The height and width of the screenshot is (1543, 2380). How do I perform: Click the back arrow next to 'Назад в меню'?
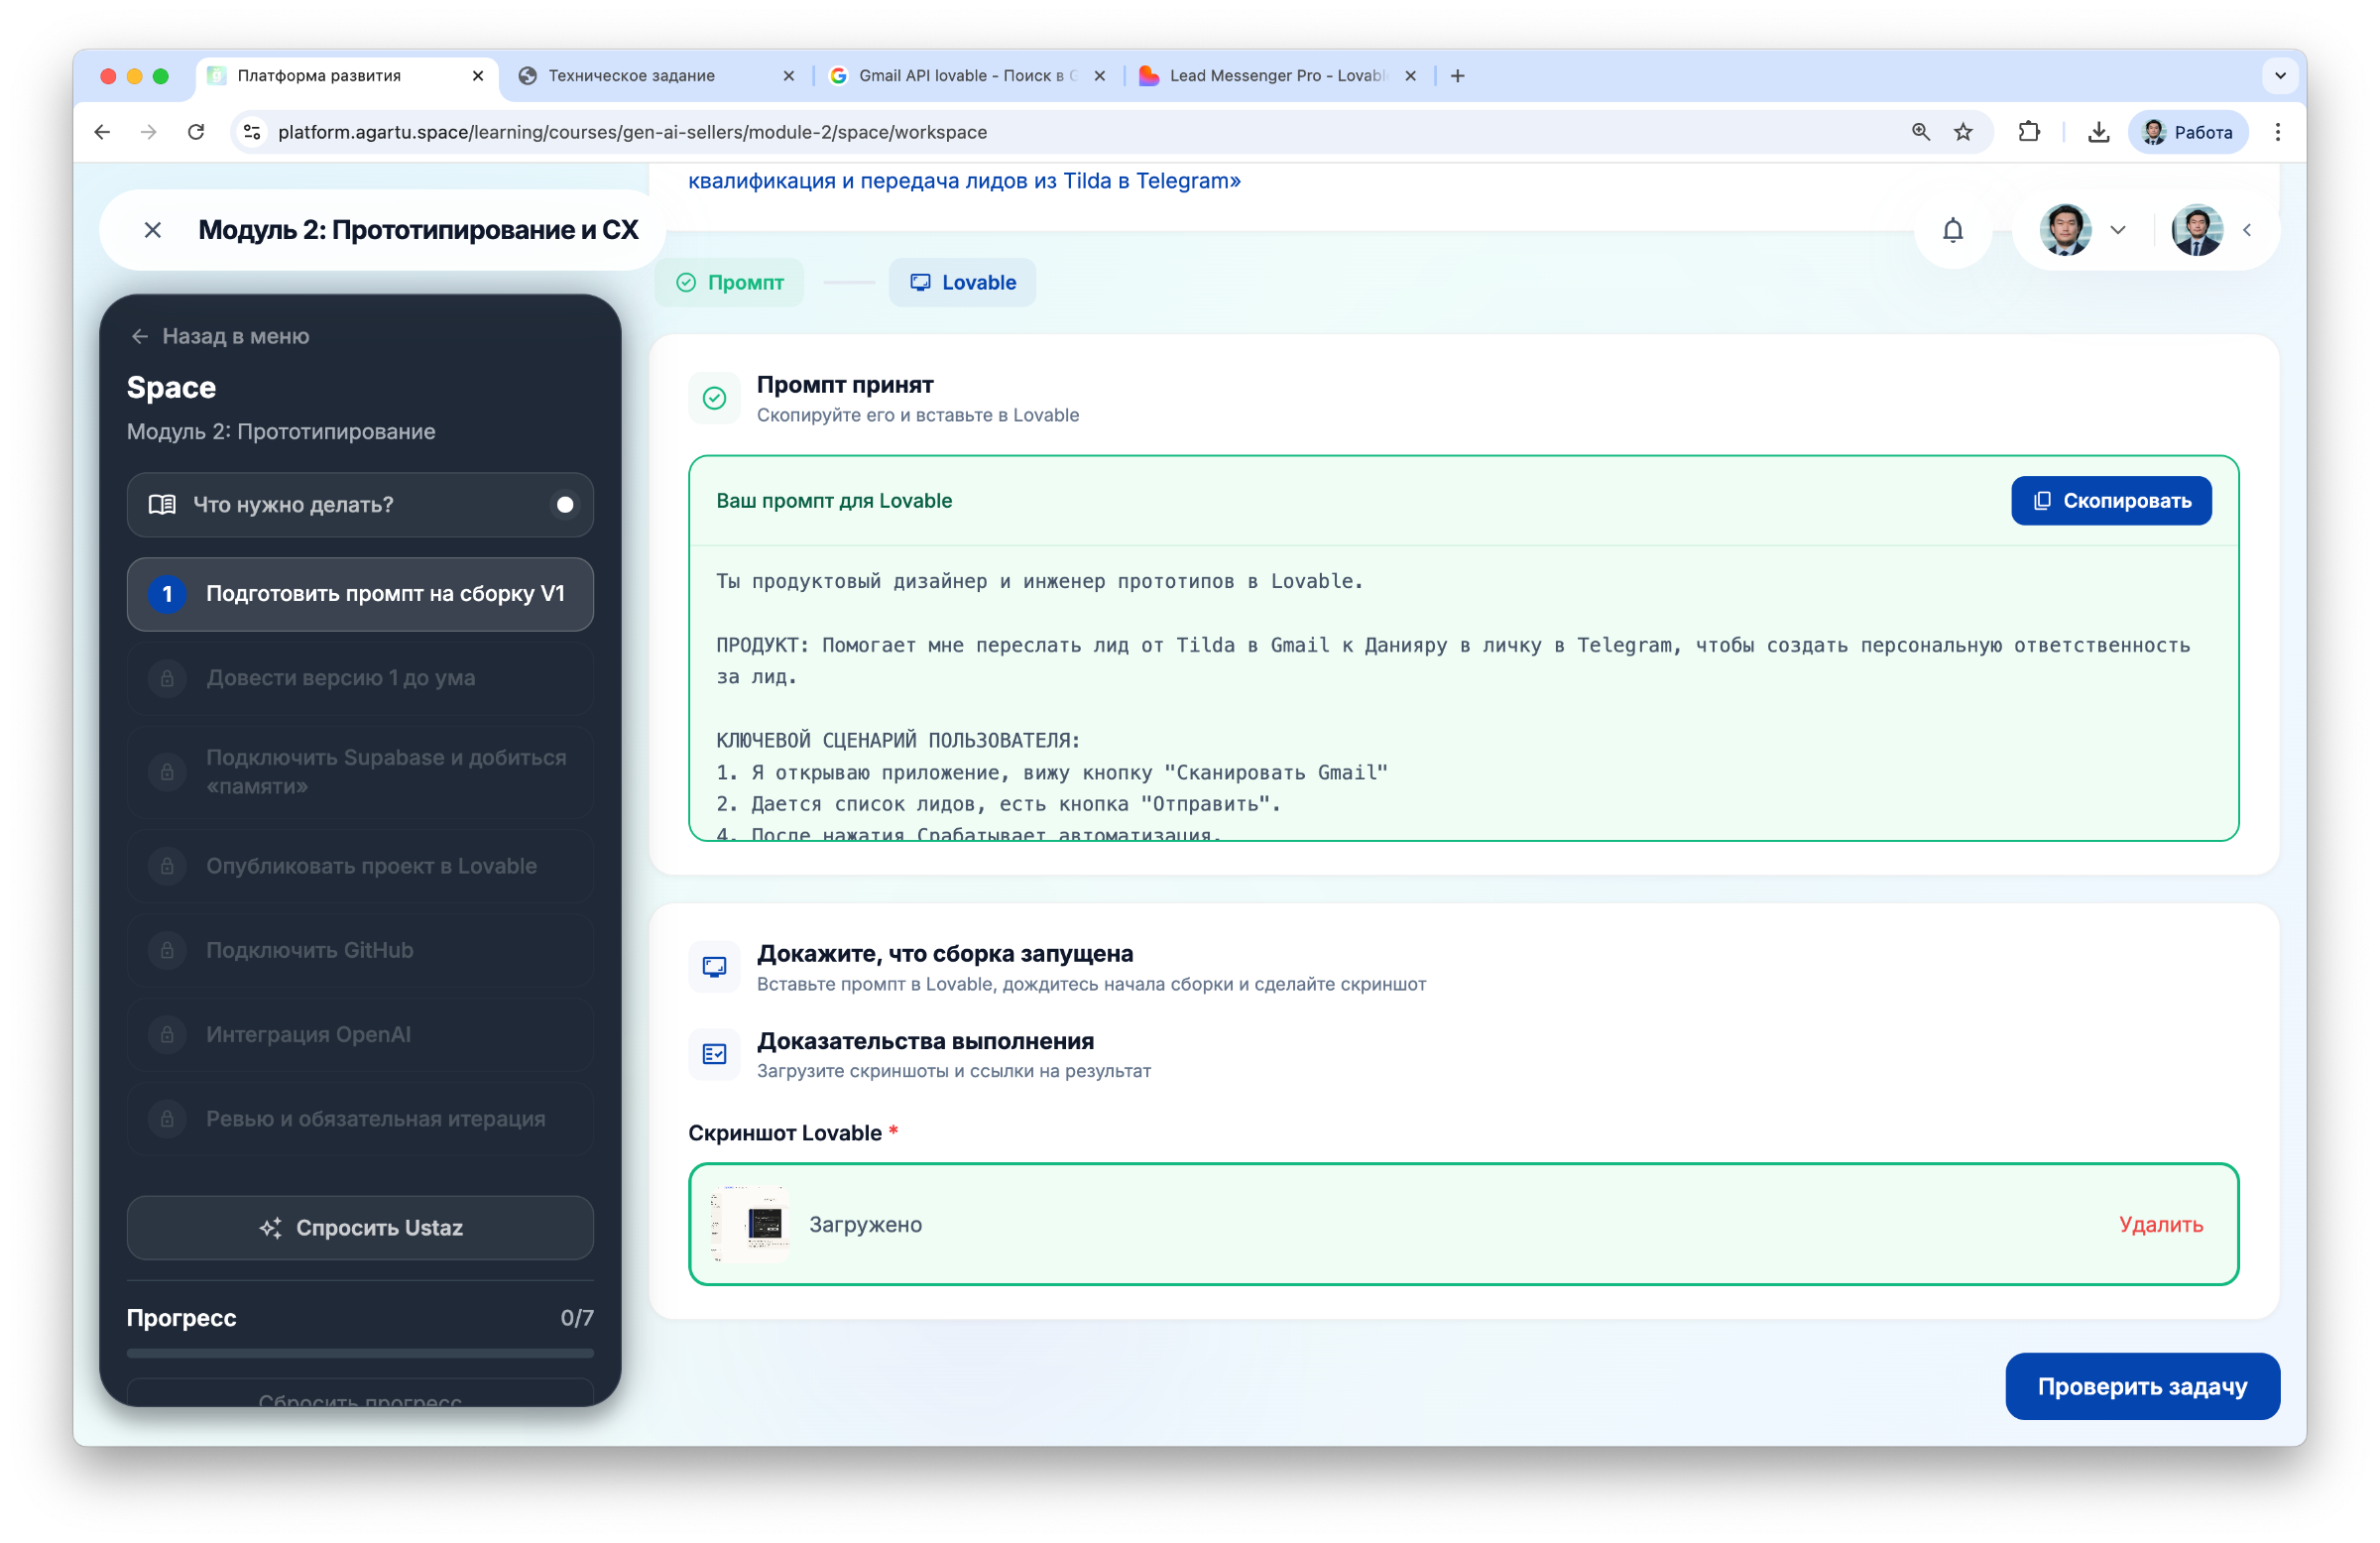coord(140,336)
